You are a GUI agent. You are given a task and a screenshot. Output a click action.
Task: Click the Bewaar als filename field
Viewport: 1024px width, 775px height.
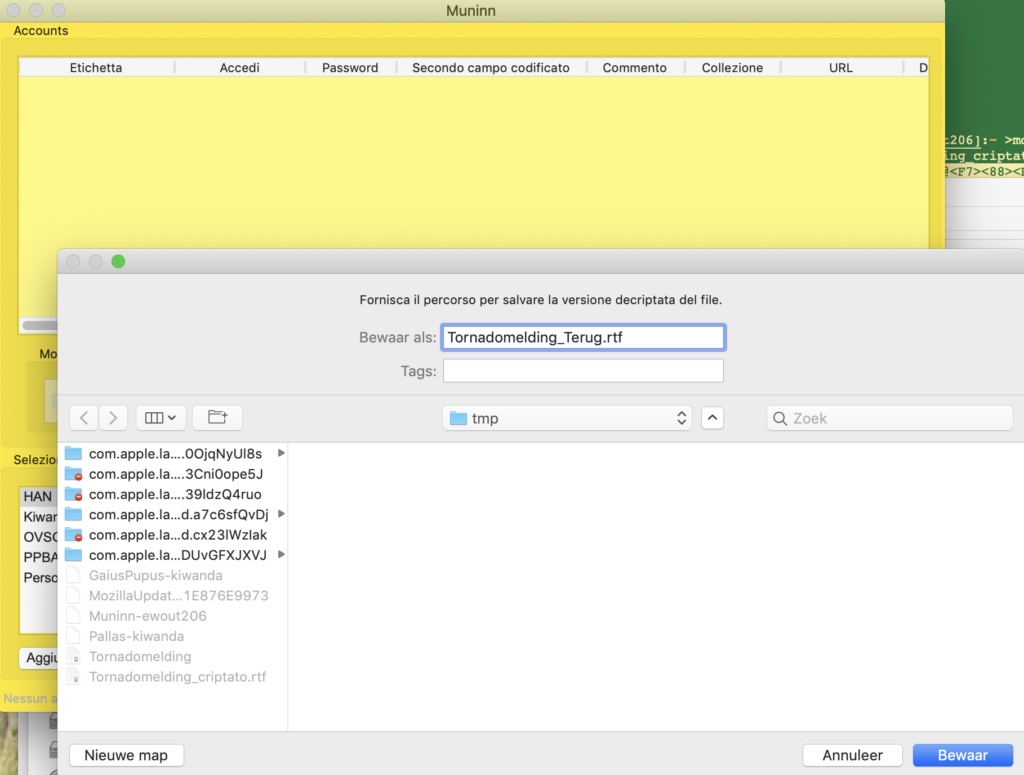(582, 338)
